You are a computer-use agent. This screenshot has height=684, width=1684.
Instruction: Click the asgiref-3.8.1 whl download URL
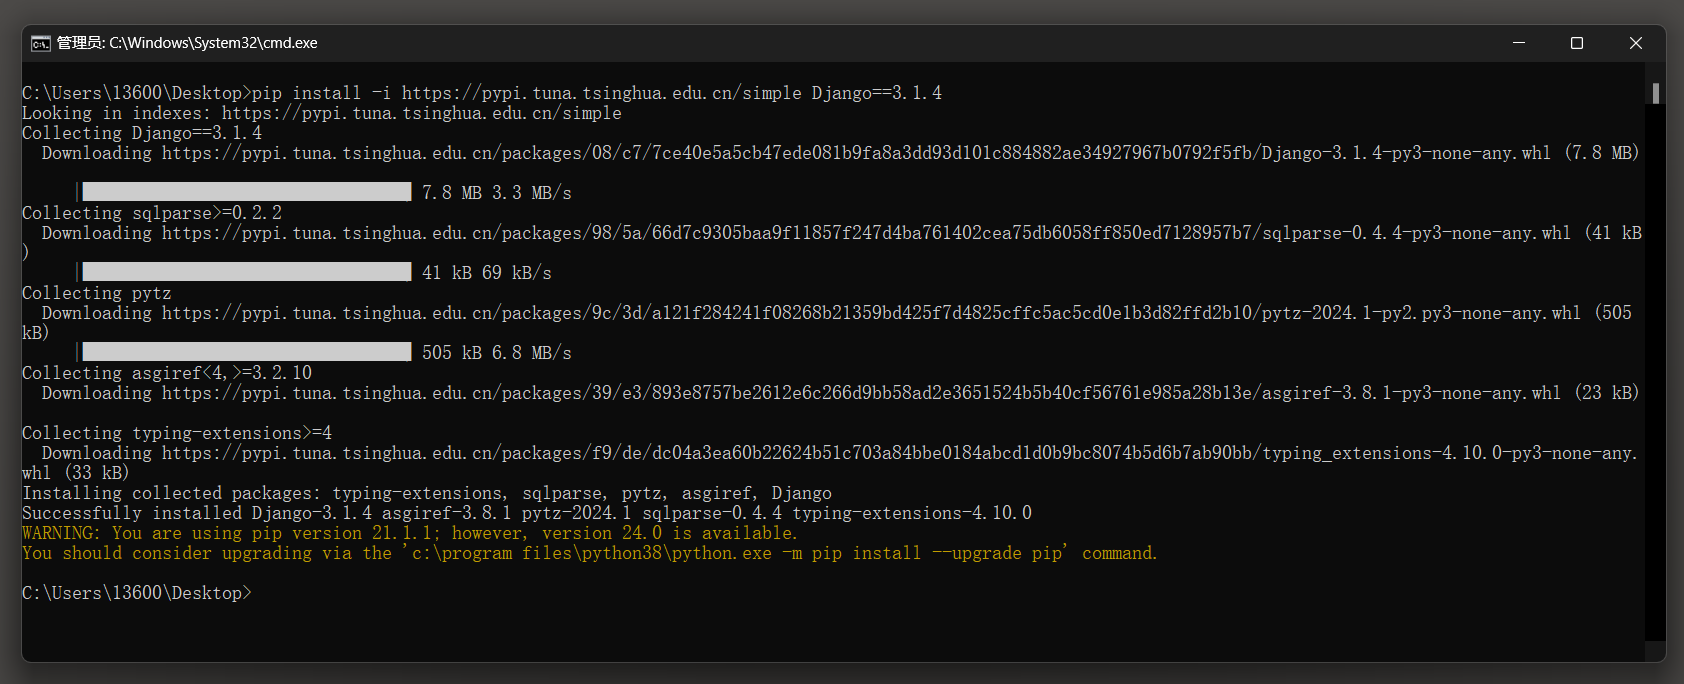click(861, 393)
